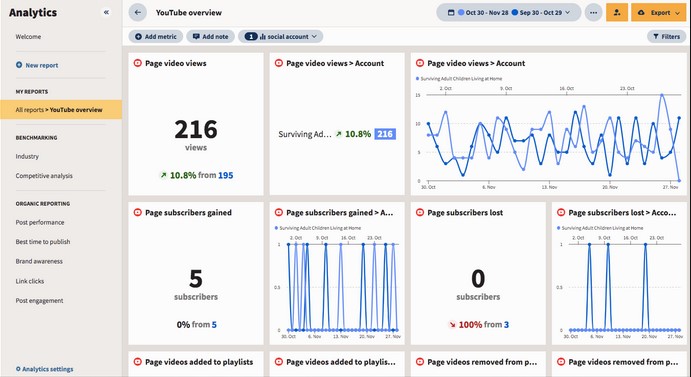Click the Add metric button
The width and height of the screenshot is (691, 377).
tap(156, 37)
